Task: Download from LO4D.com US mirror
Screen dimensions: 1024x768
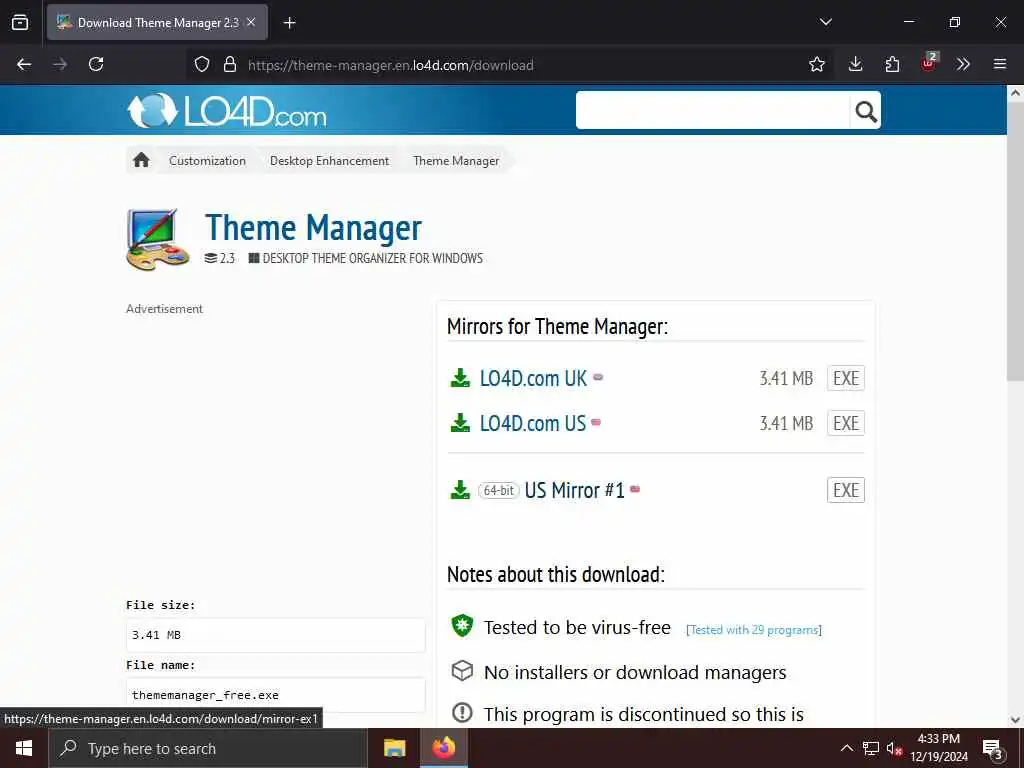Action: pos(533,423)
